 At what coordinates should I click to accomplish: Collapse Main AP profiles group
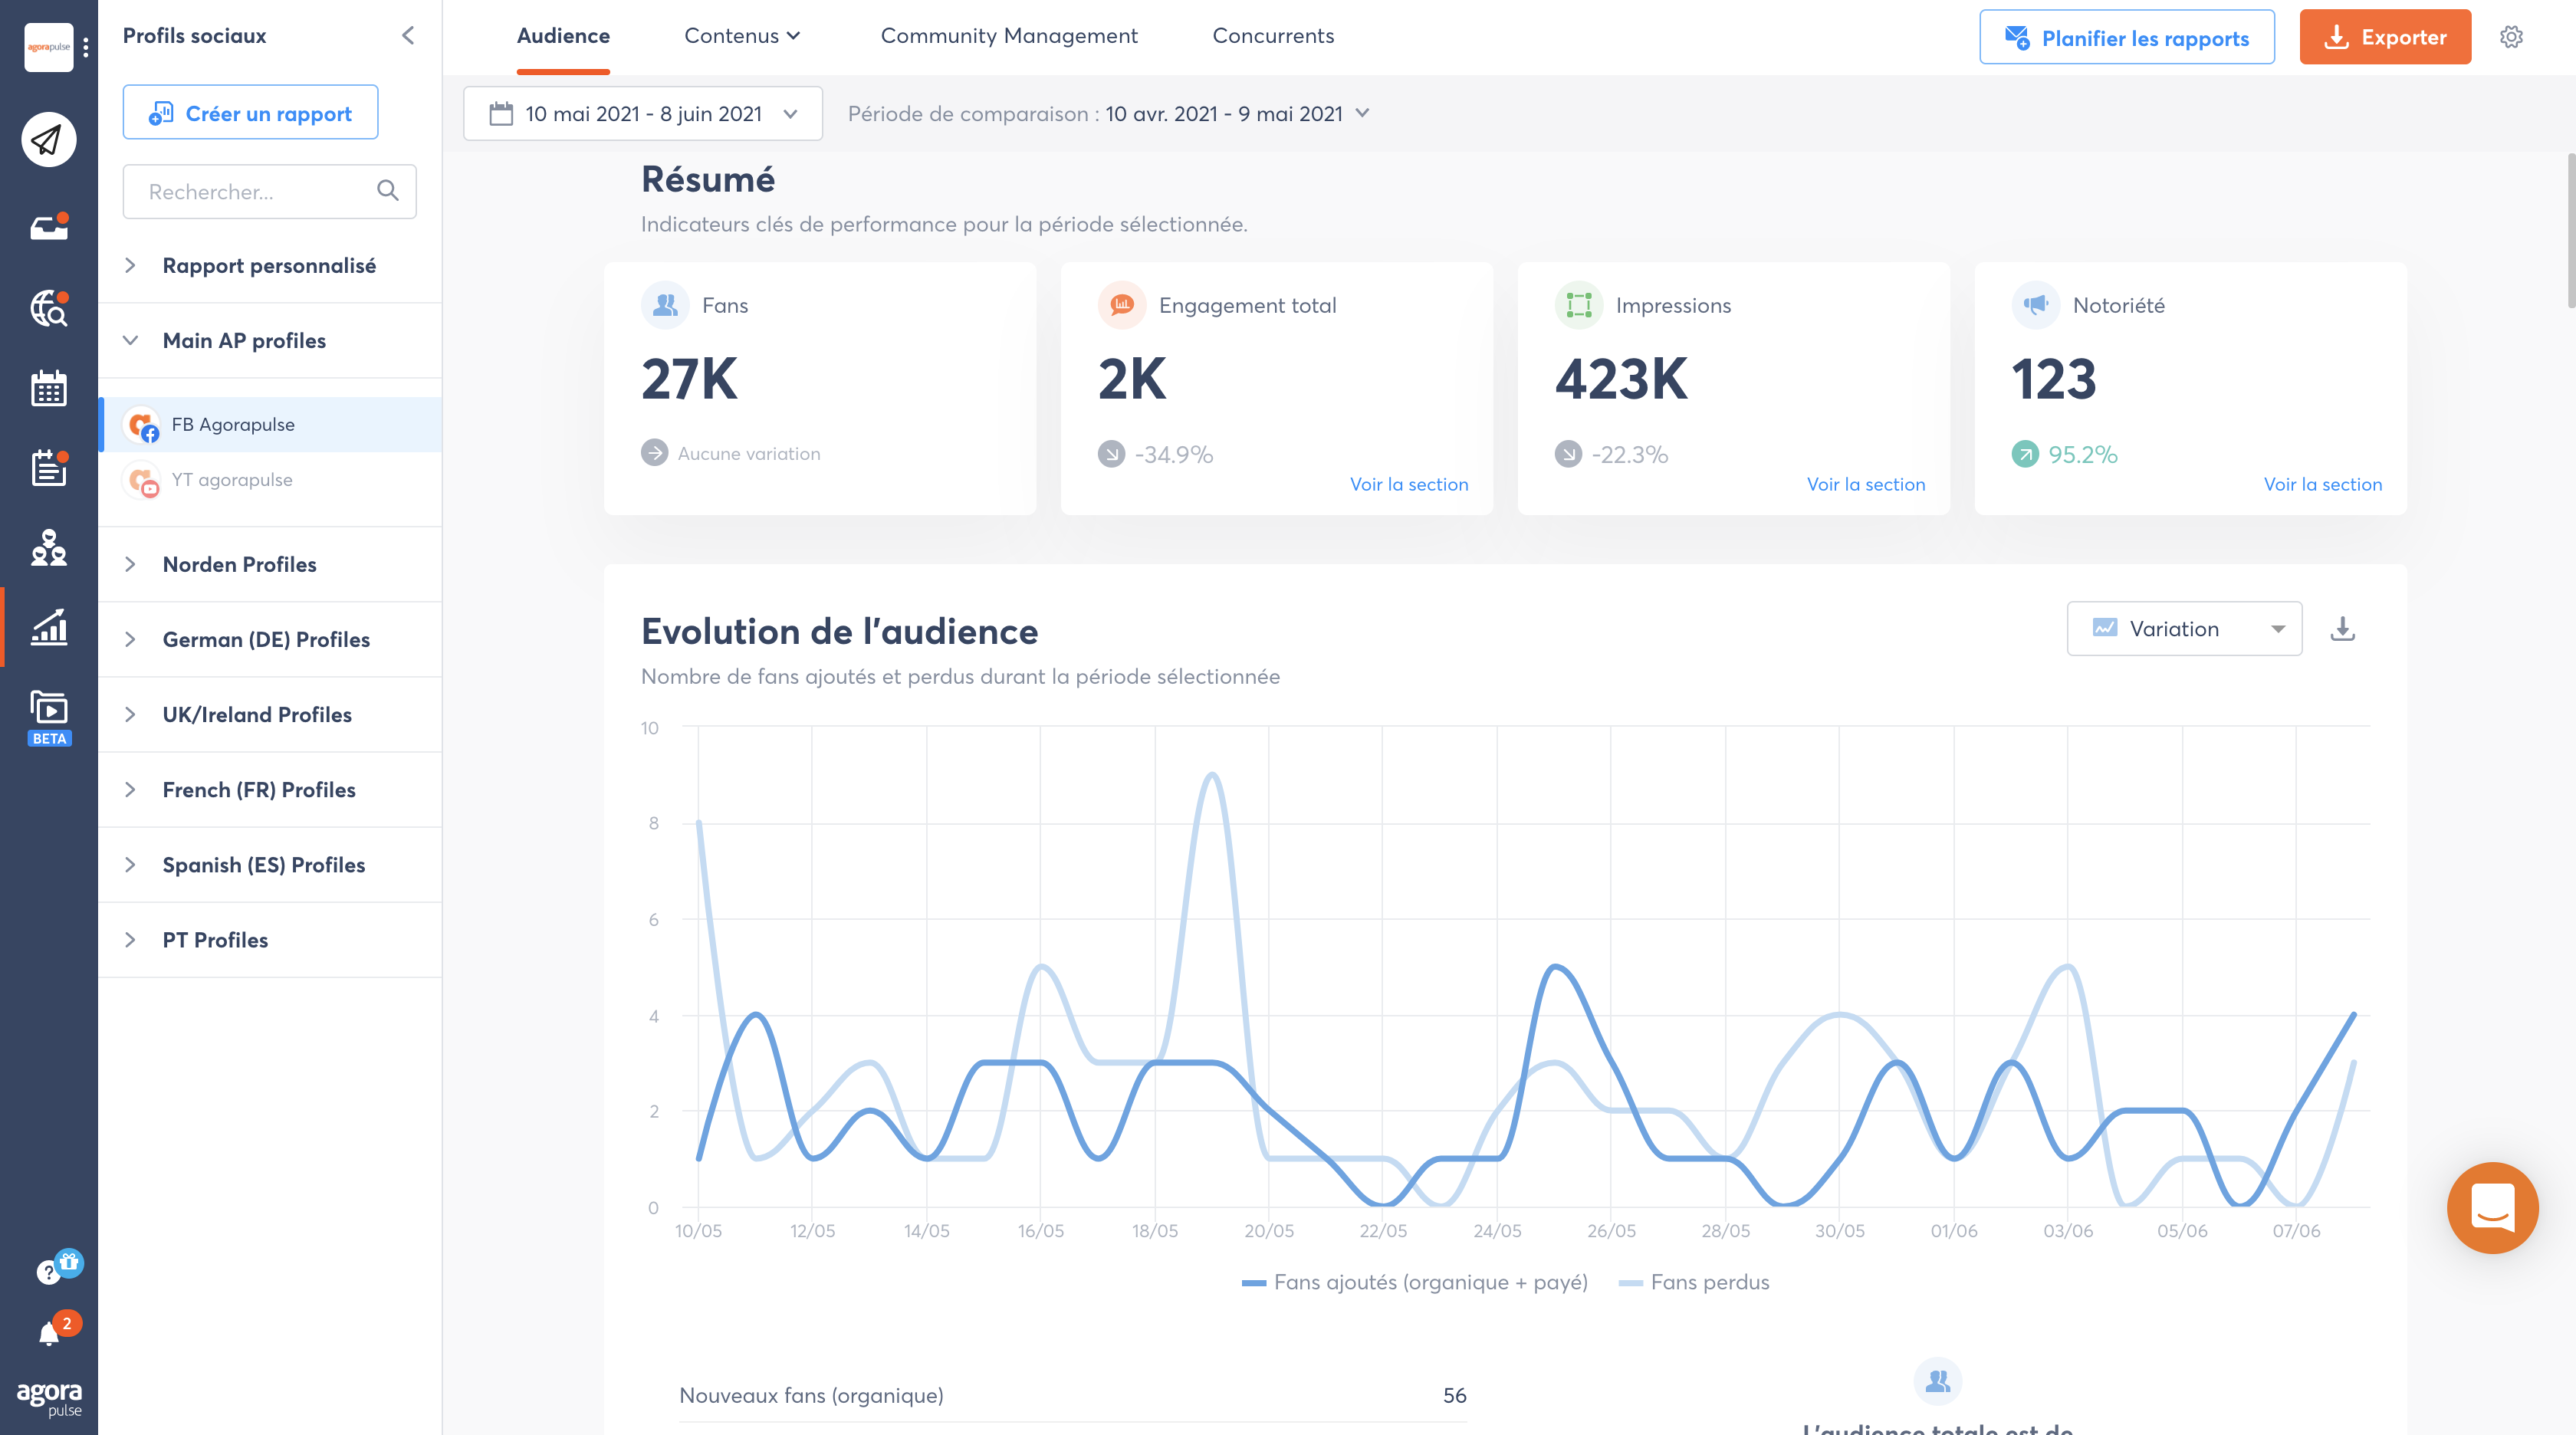tap(270, 340)
